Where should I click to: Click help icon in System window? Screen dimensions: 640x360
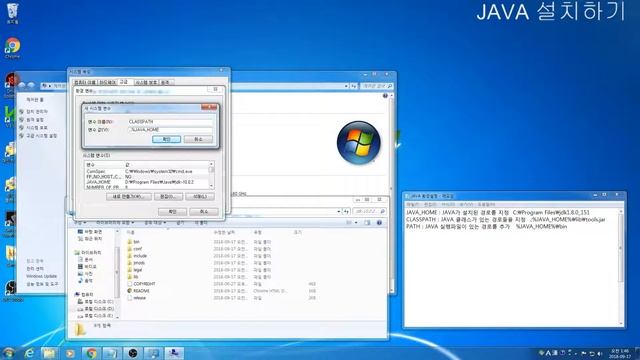(x=385, y=96)
